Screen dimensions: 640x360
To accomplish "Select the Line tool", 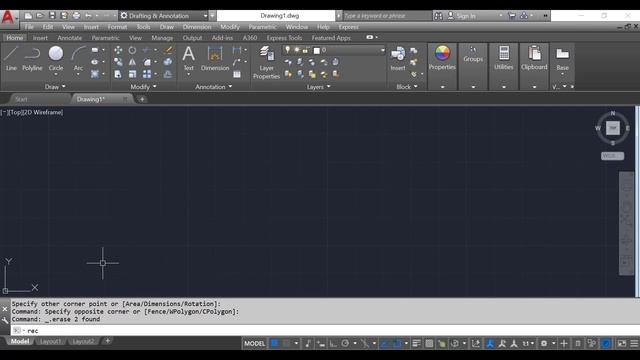I will [x=11, y=59].
